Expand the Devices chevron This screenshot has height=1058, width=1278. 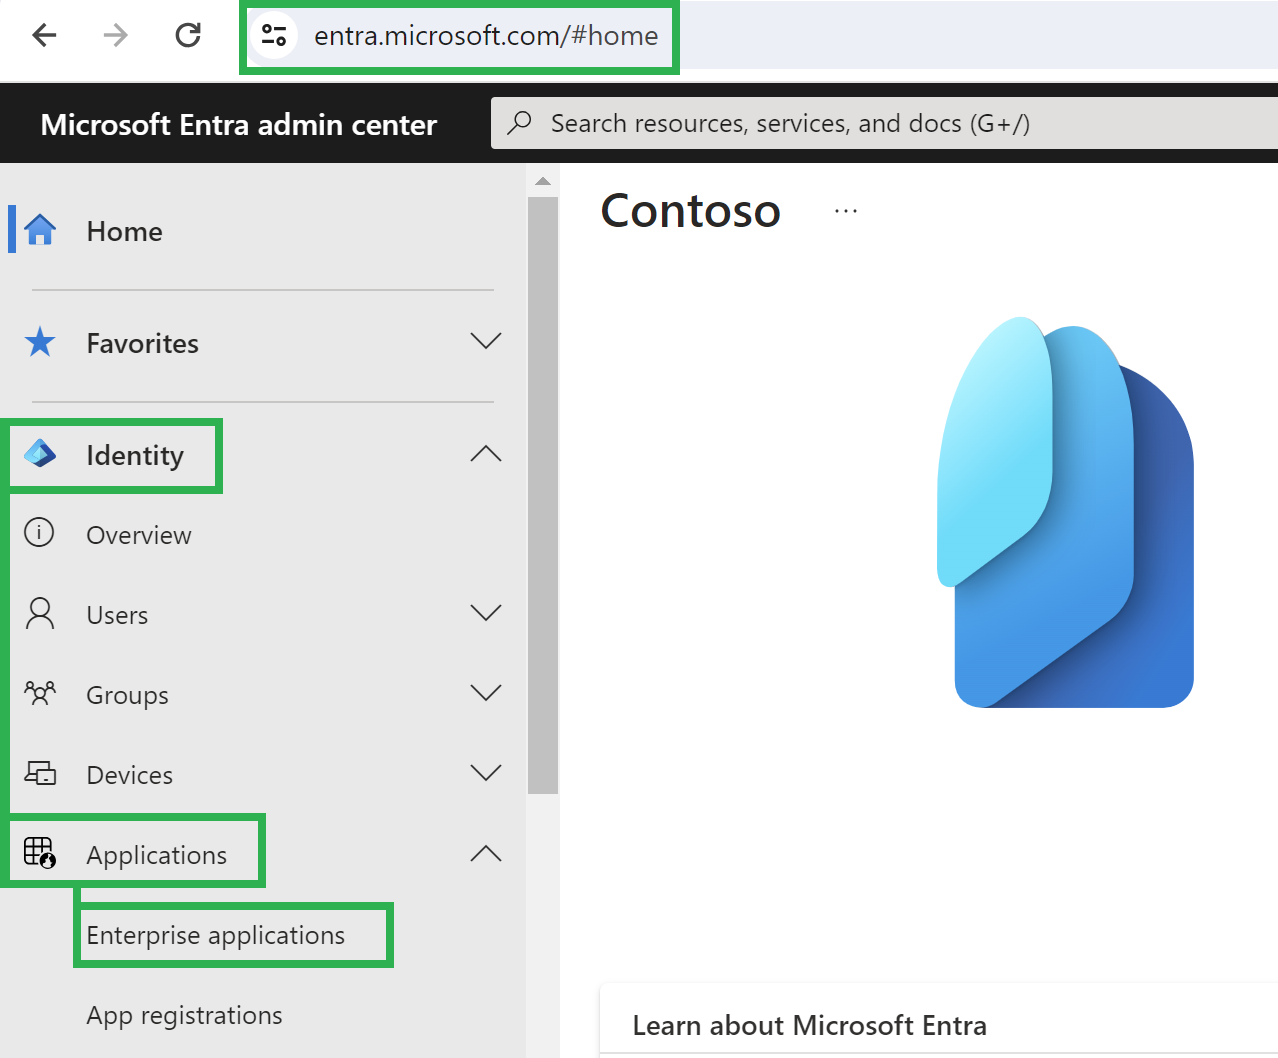tap(486, 773)
